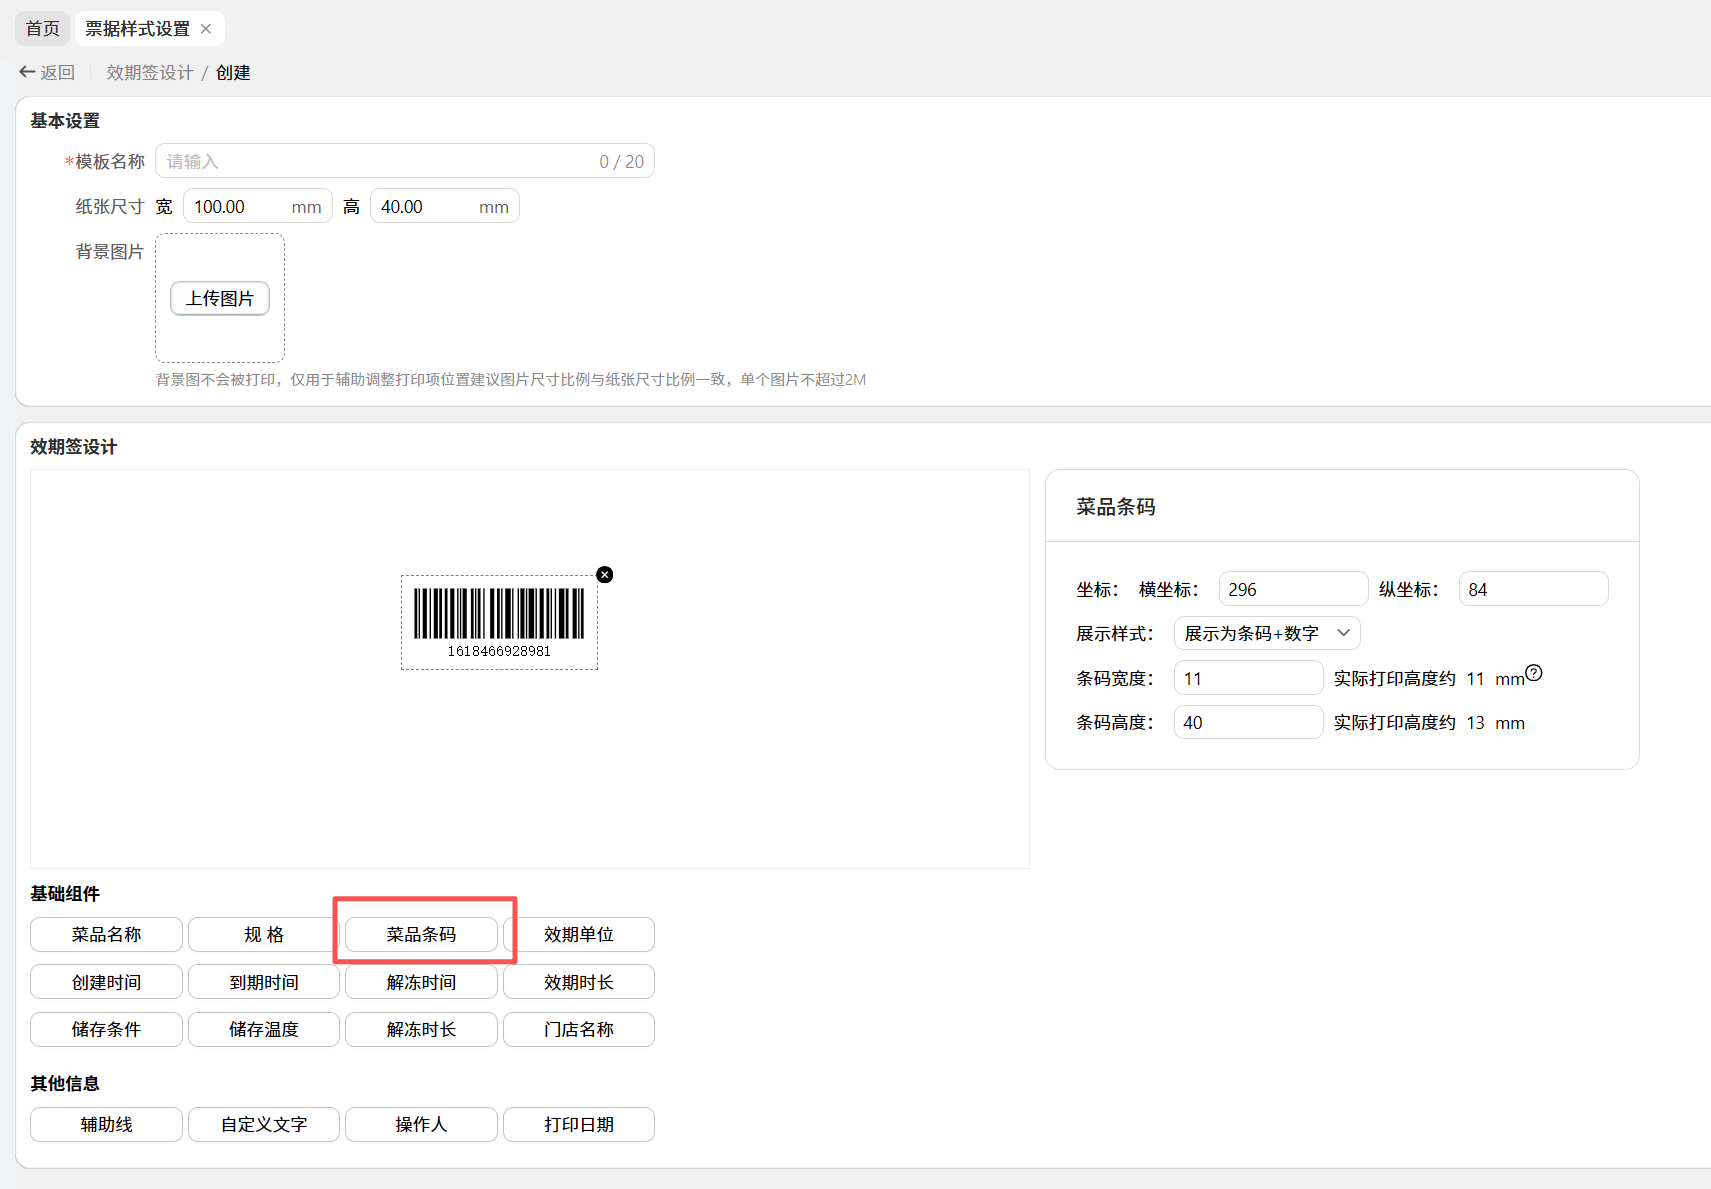Add the 储存条件 component
This screenshot has height=1189, width=1711.
106,1029
